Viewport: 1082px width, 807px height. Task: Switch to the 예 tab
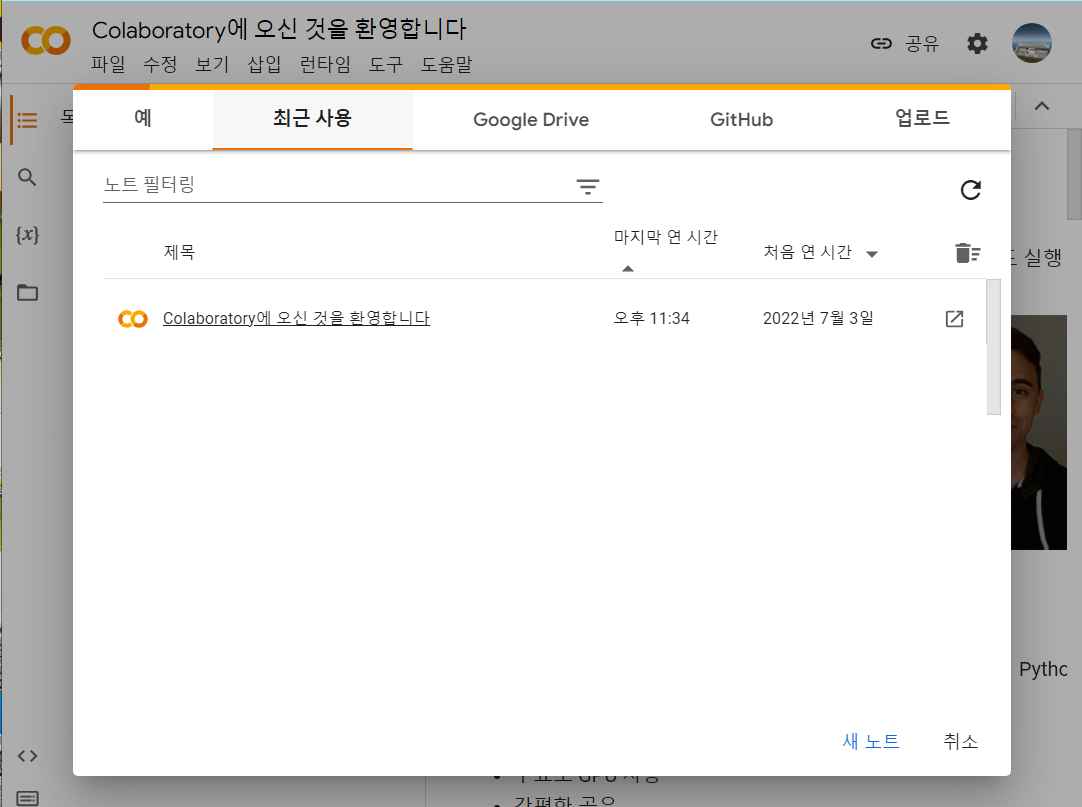click(x=143, y=118)
